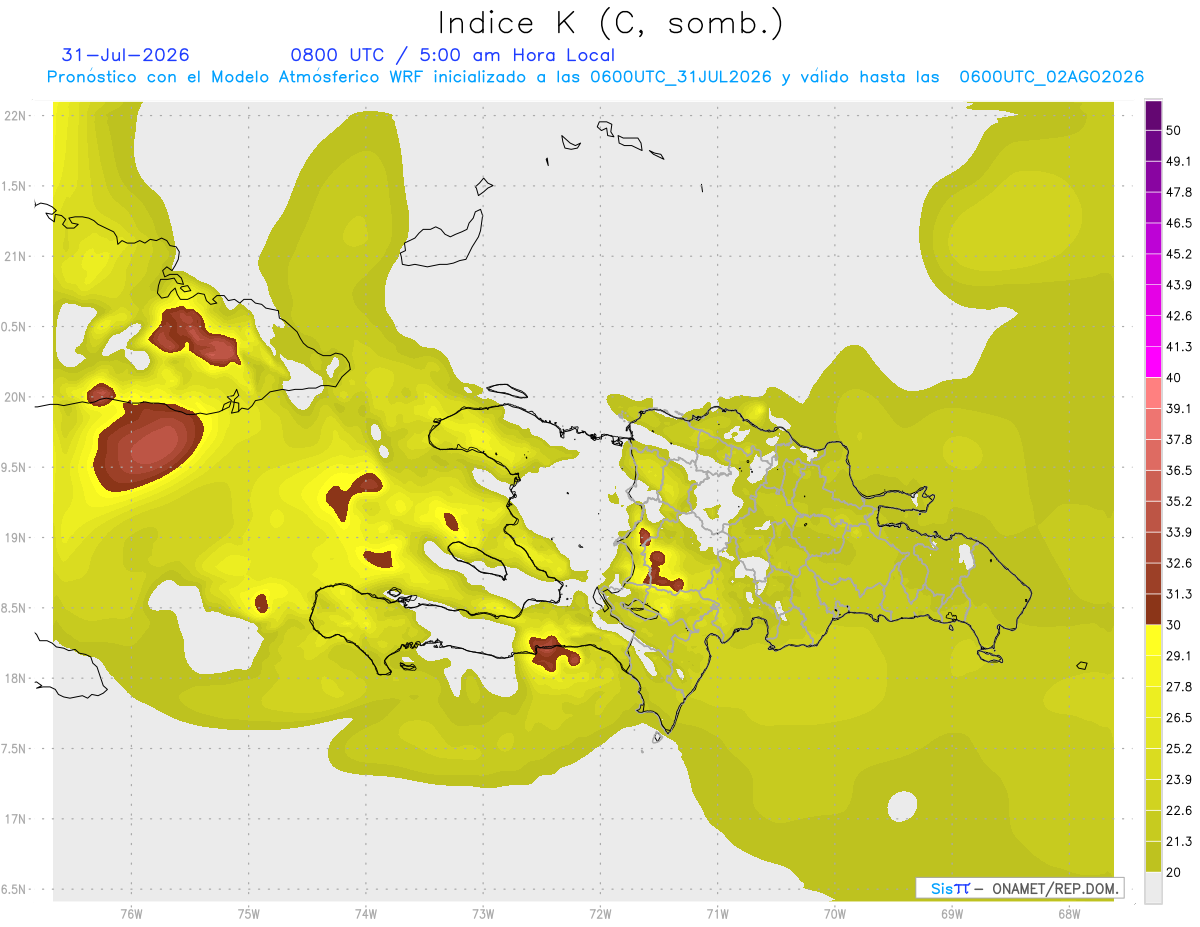Click the '39.1' legend value

(x=1178, y=409)
